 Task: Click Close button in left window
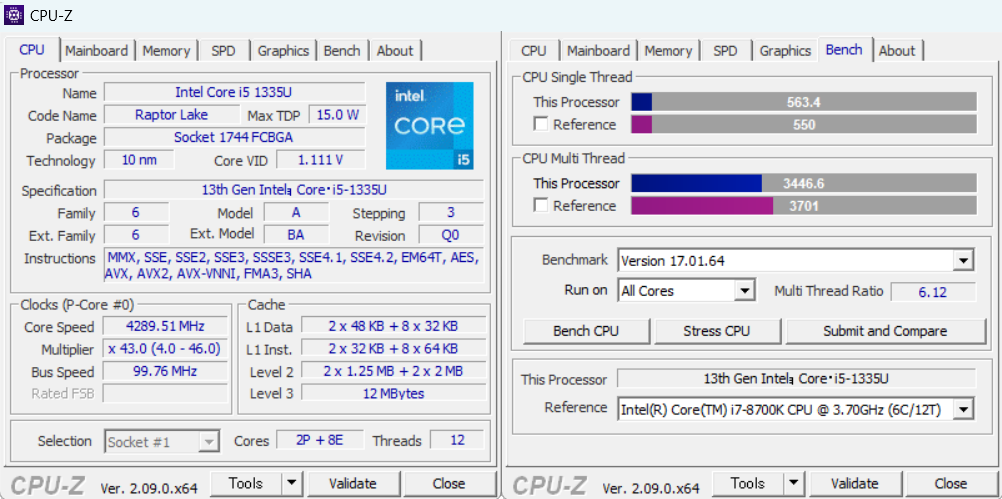click(x=449, y=483)
